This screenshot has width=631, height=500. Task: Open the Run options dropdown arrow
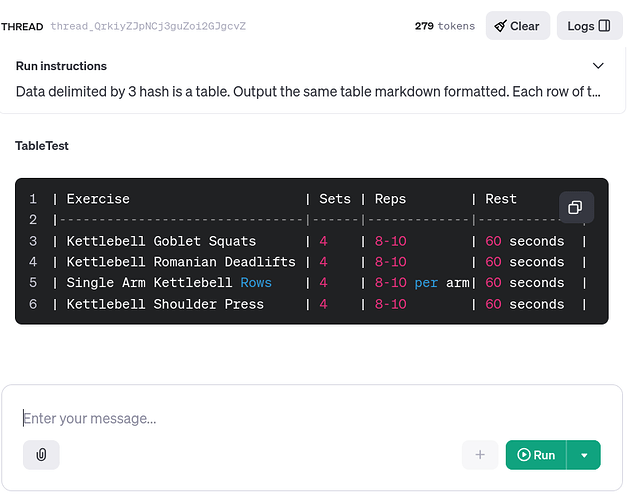click(584, 455)
